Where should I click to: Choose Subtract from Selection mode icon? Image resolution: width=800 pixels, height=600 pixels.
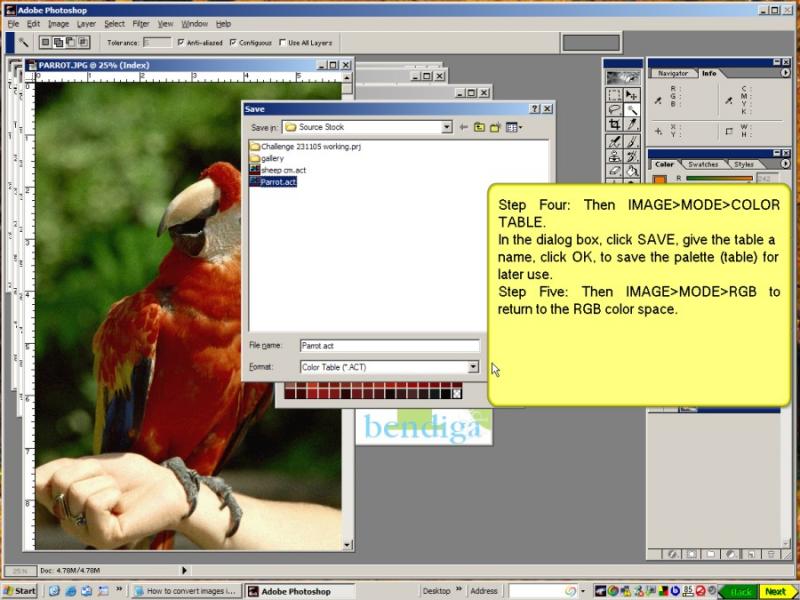tap(70, 42)
